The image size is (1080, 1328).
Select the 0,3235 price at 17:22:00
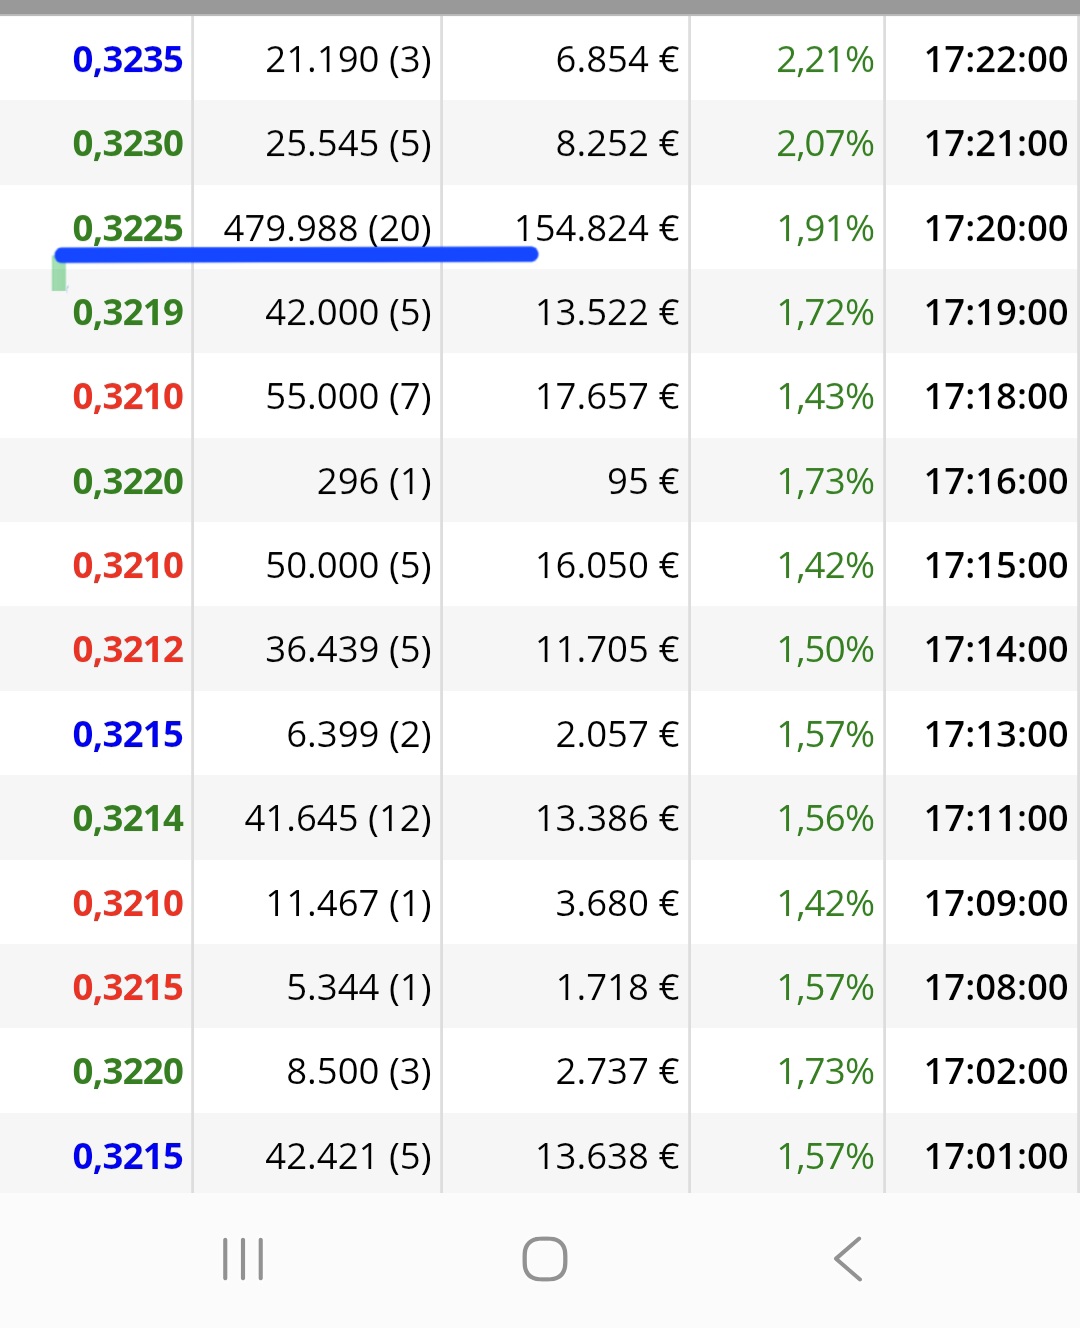coord(128,60)
